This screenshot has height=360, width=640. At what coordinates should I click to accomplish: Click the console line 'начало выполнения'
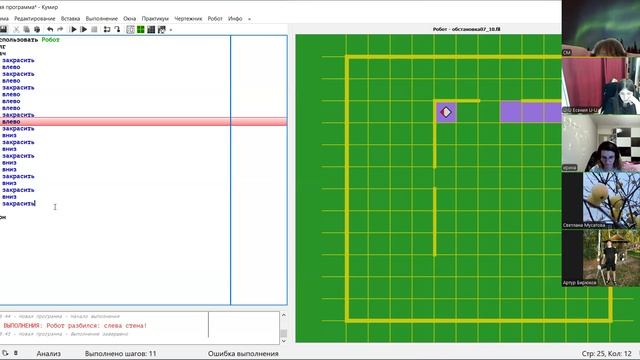click(x=95, y=316)
